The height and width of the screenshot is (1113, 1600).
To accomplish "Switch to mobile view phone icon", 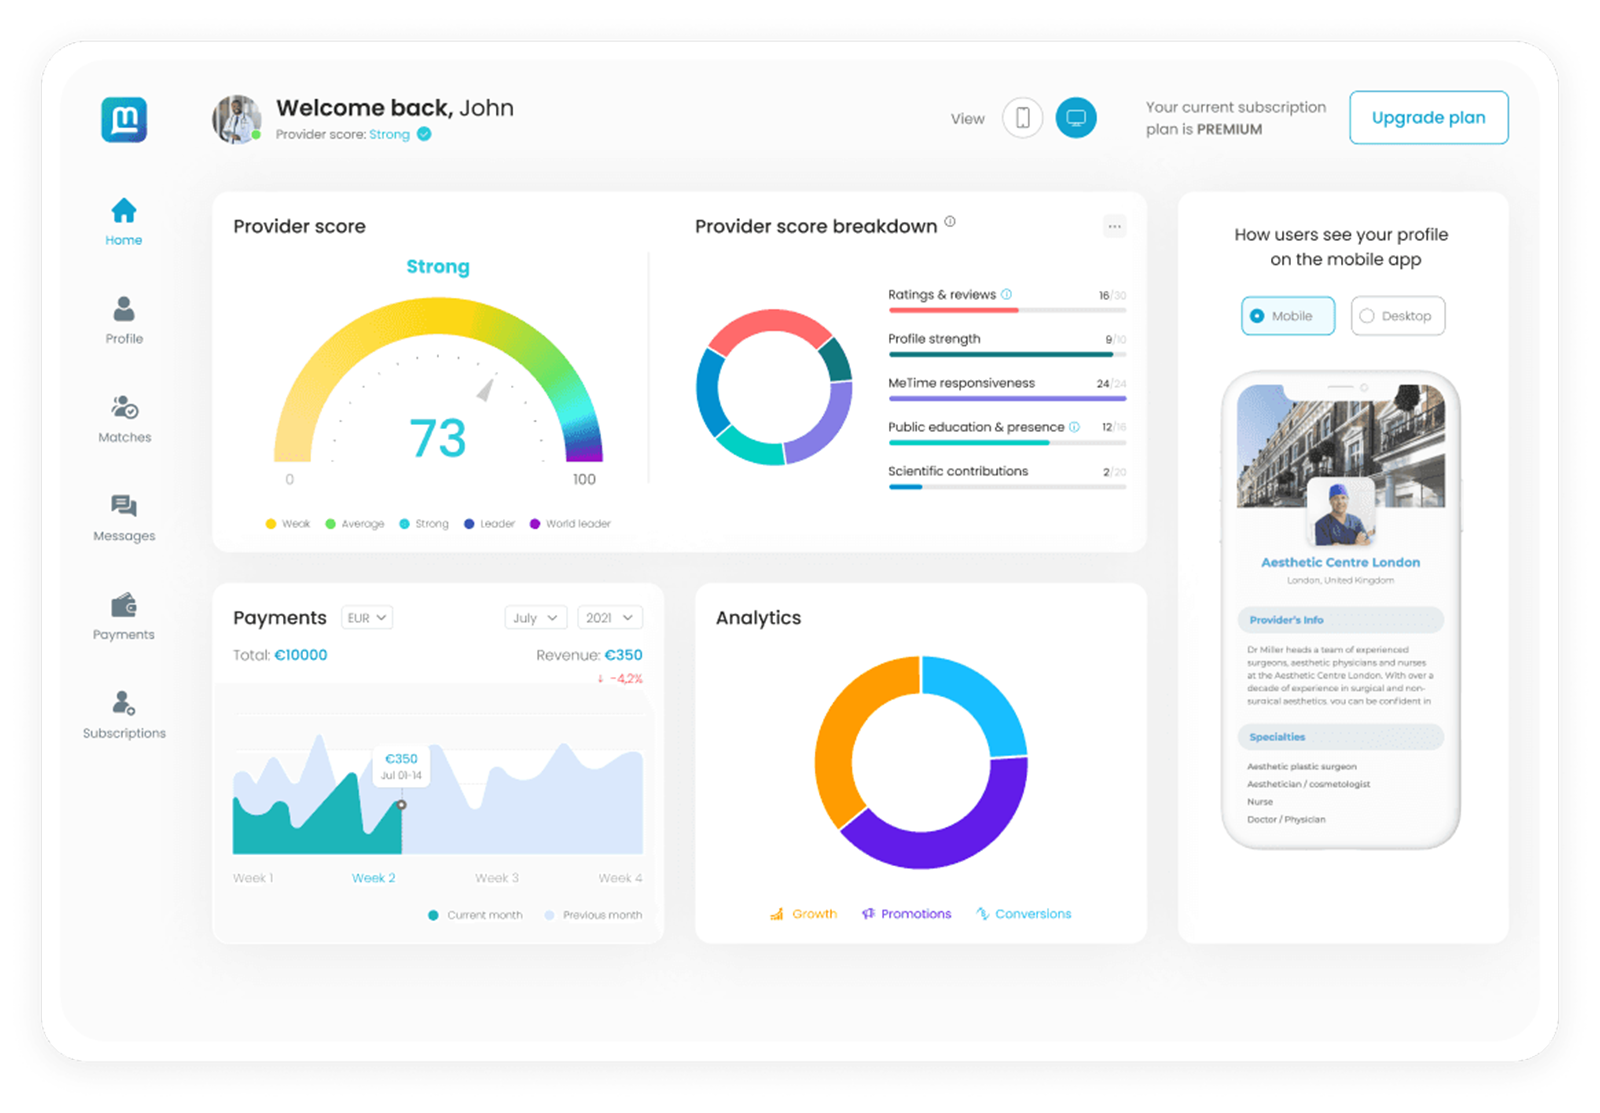I will pyautogui.click(x=1022, y=118).
